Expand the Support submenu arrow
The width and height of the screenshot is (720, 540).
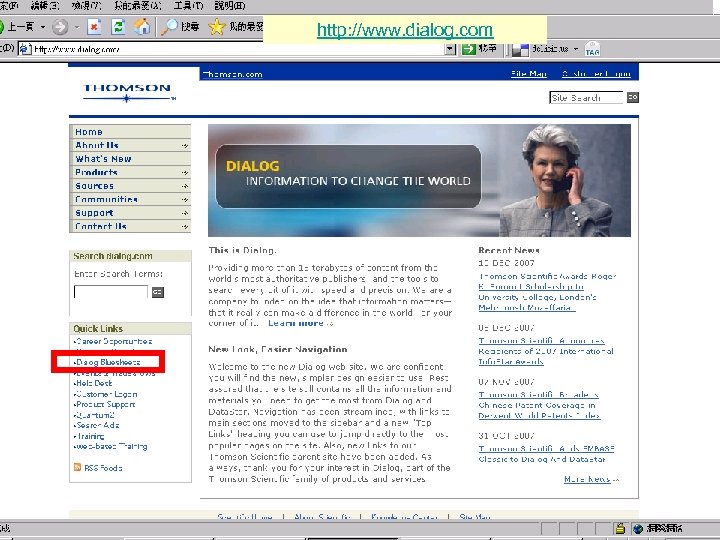[x=184, y=213]
